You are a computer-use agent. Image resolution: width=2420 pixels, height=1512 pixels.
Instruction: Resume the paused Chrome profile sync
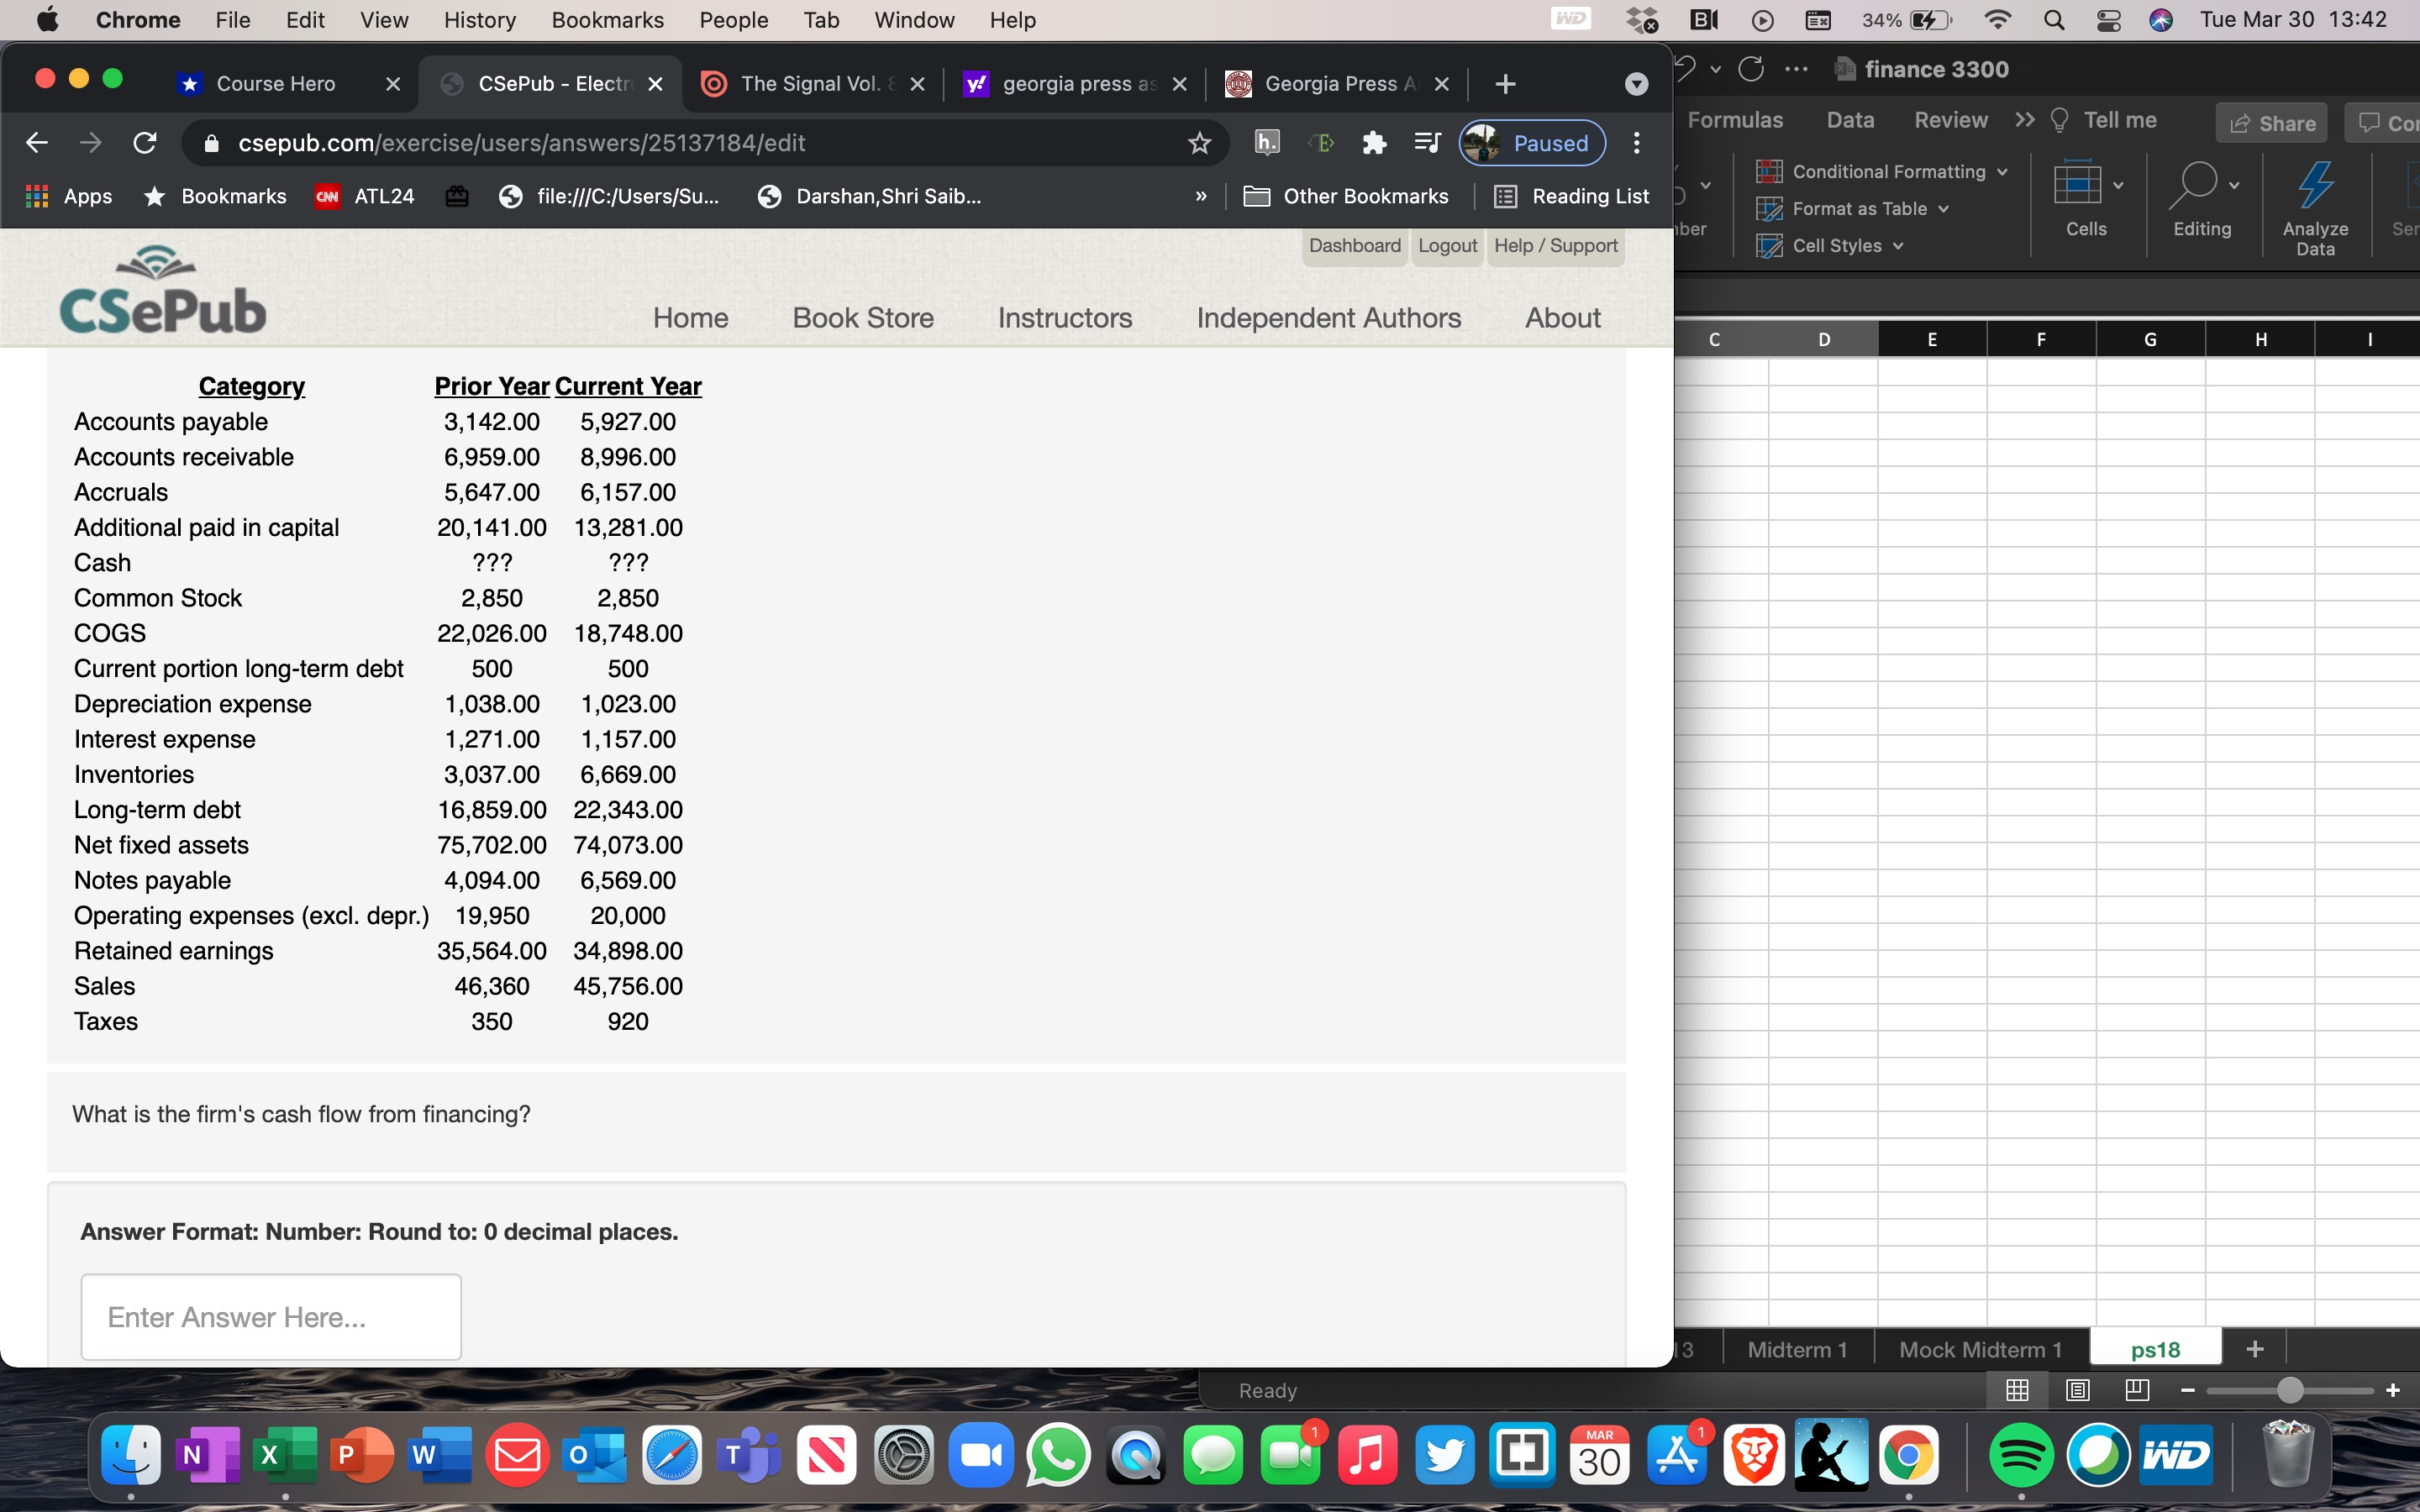[x=1530, y=143]
